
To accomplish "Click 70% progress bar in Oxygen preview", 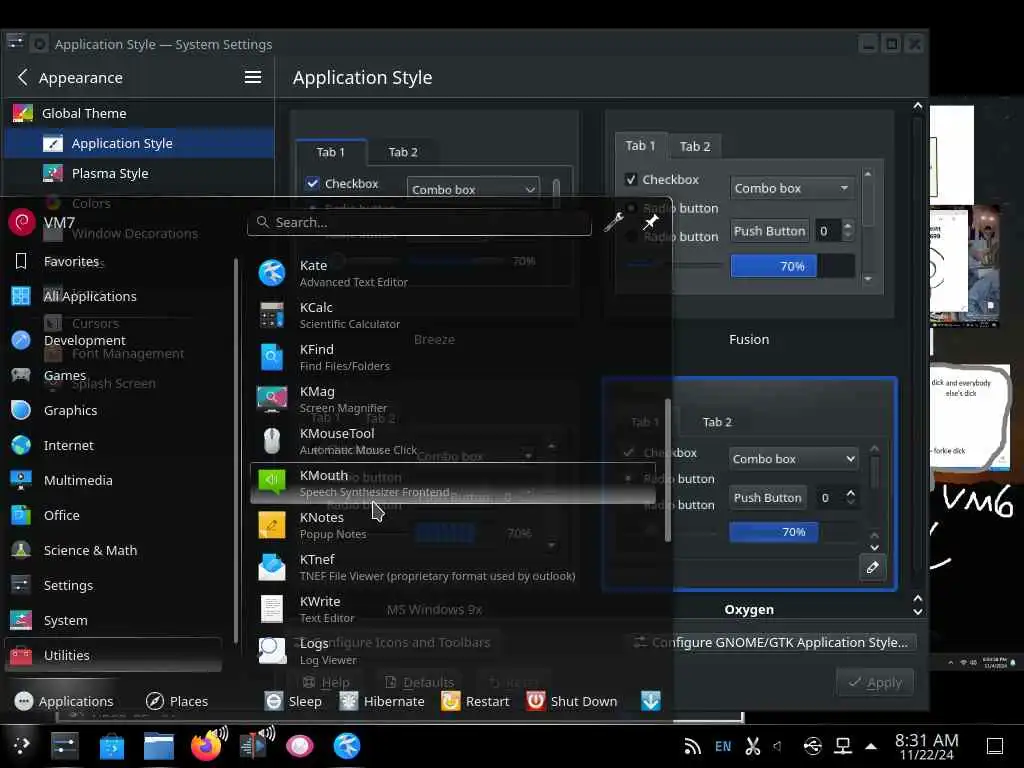I will [793, 532].
